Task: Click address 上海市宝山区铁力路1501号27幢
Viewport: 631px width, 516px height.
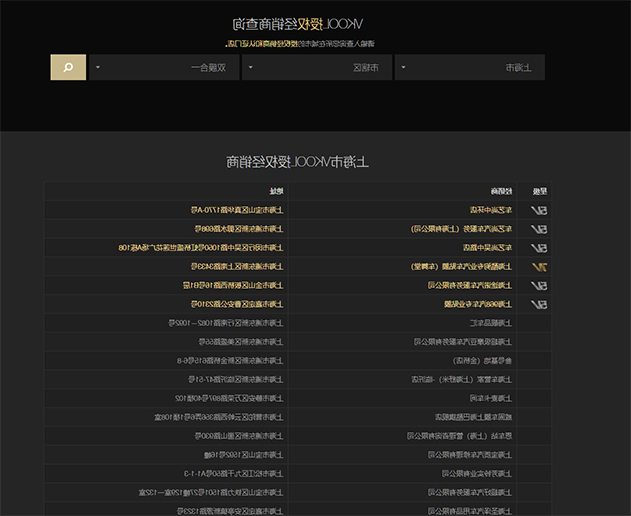Action: [x=211, y=493]
